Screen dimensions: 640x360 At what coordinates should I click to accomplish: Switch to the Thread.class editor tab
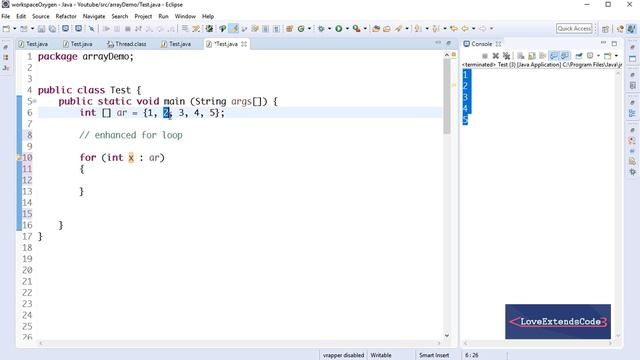[x=127, y=44]
